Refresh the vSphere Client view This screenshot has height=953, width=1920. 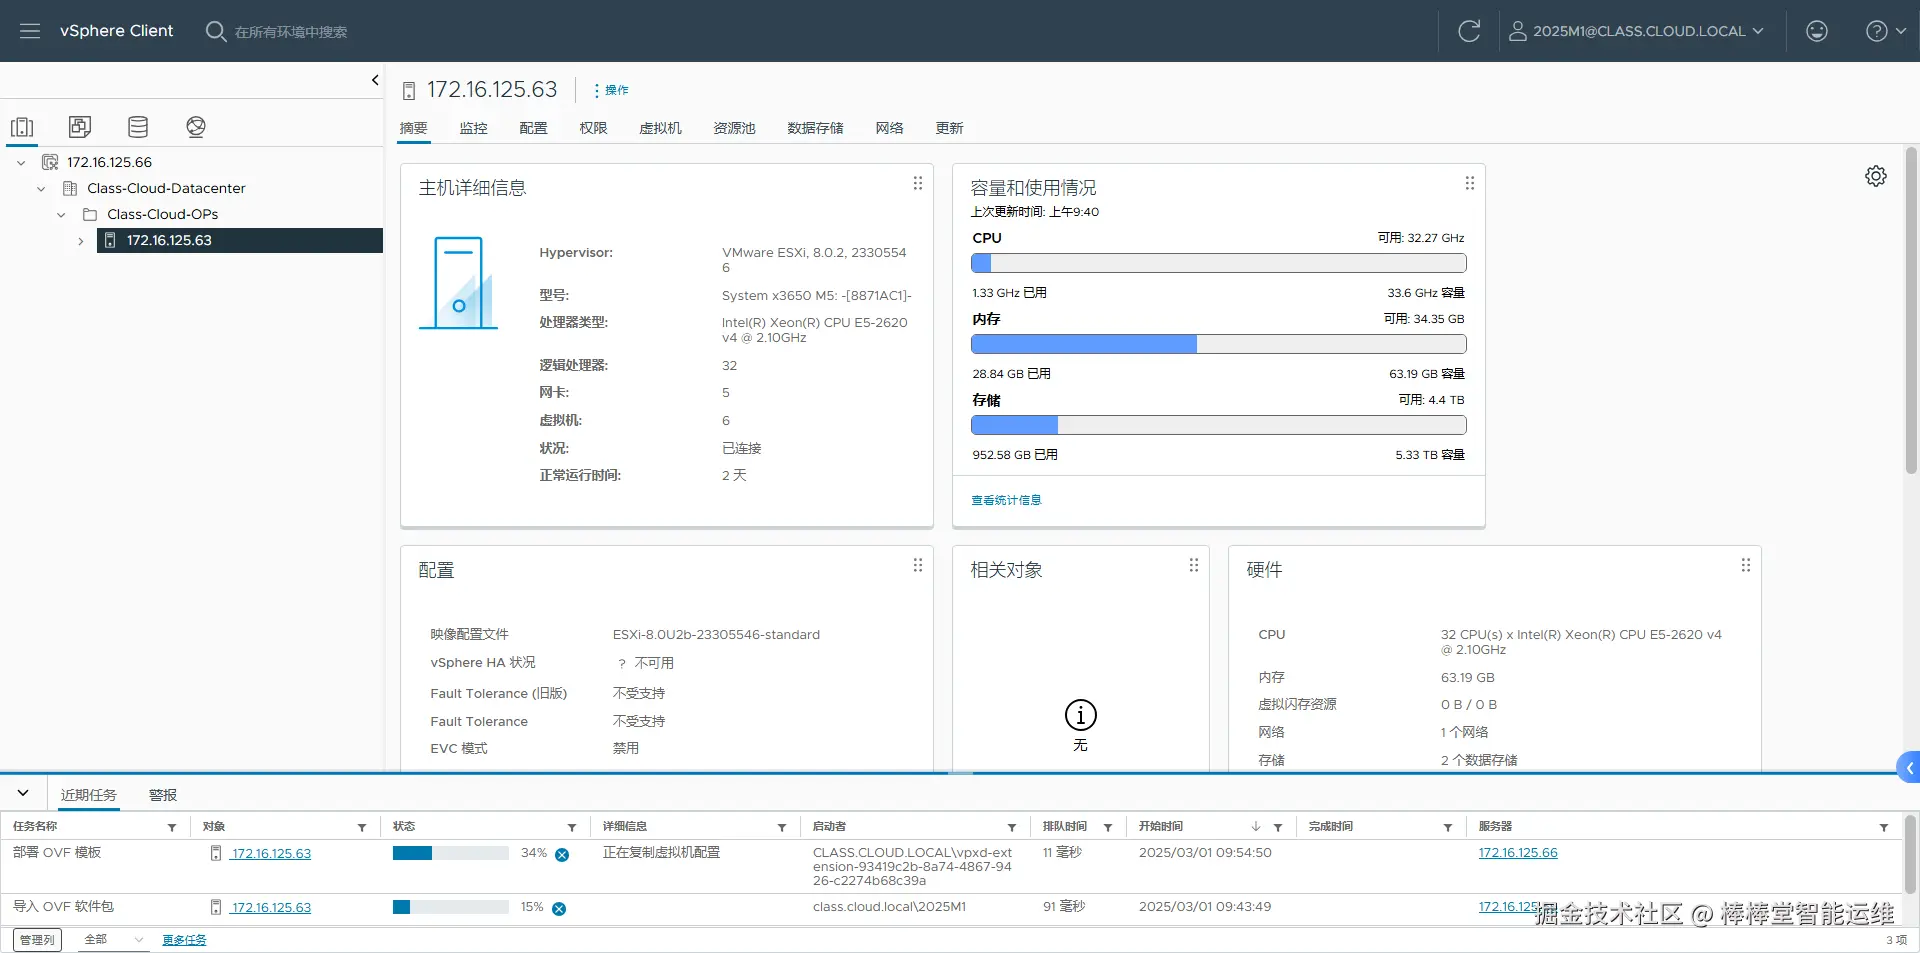[x=1469, y=31]
